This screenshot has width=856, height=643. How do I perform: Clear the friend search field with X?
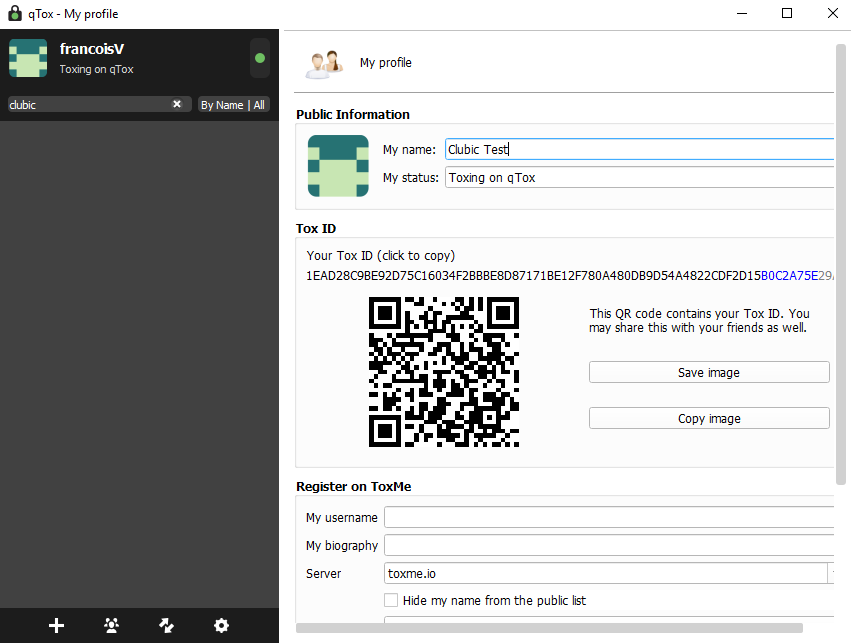point(177,104)
